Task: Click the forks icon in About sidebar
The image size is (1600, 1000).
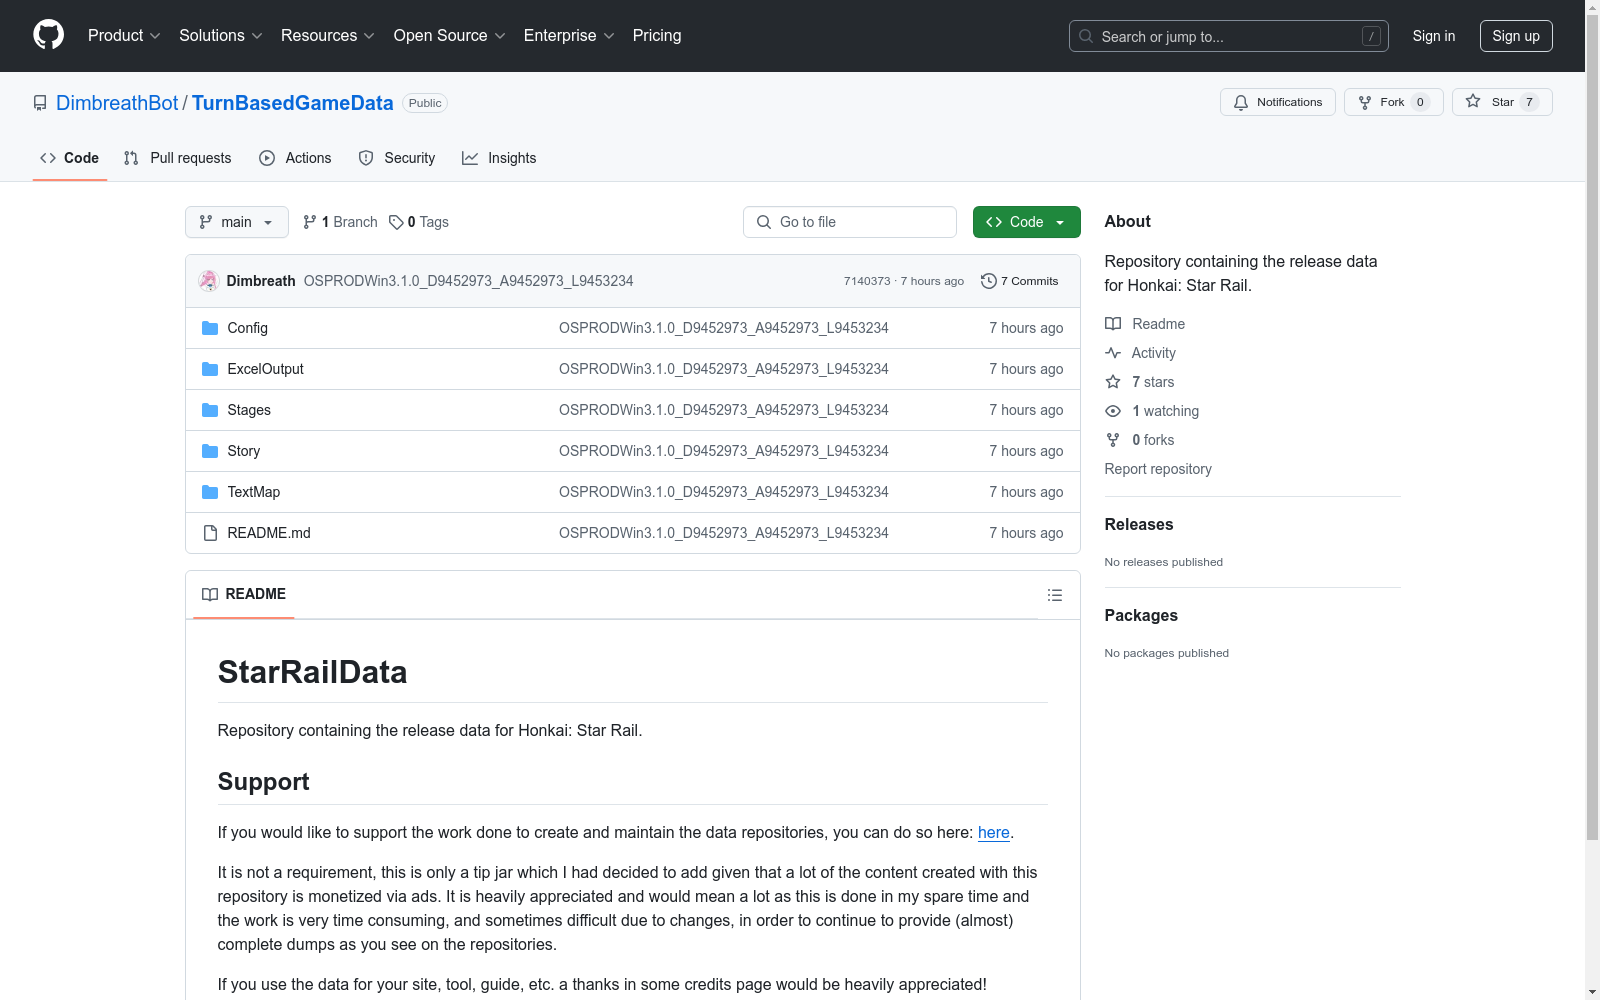Action: coord(1113,440)
